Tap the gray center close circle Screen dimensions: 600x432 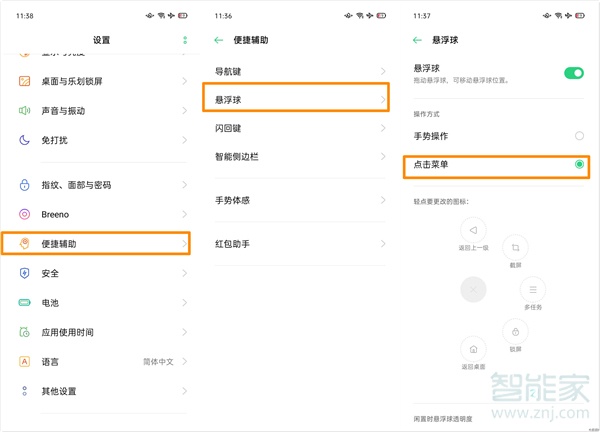pyautogui.click(x=474, y=289)
